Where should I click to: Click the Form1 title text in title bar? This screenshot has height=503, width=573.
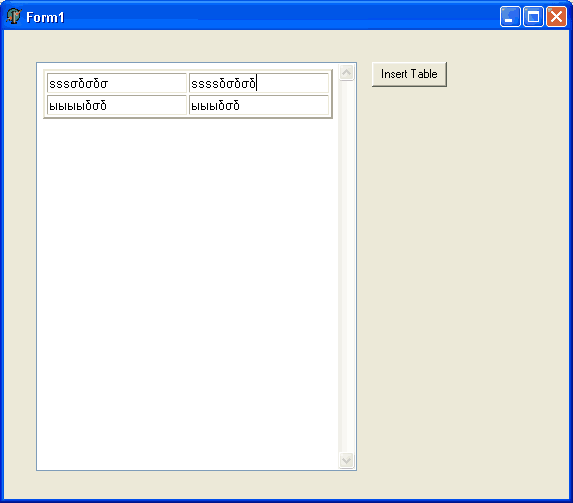45,17
